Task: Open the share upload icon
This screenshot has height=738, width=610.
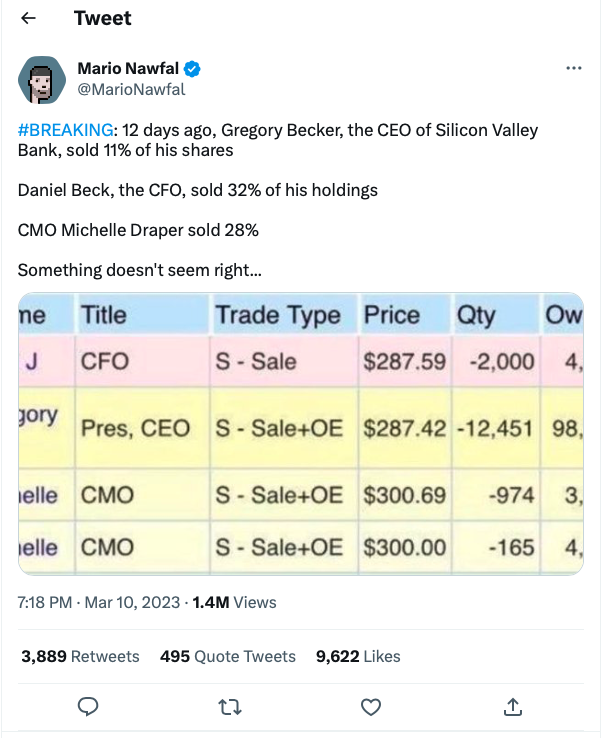Action: tap(513, 706)
